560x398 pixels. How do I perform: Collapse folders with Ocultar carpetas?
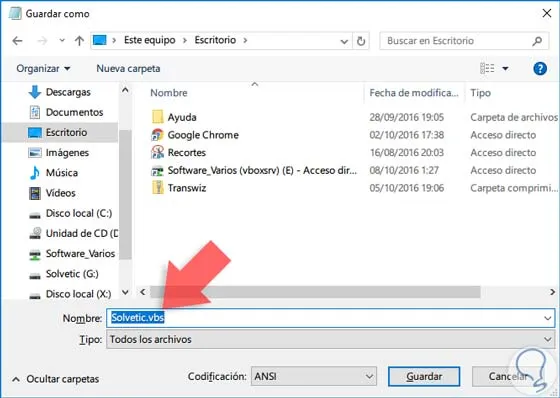click(56, 379)
